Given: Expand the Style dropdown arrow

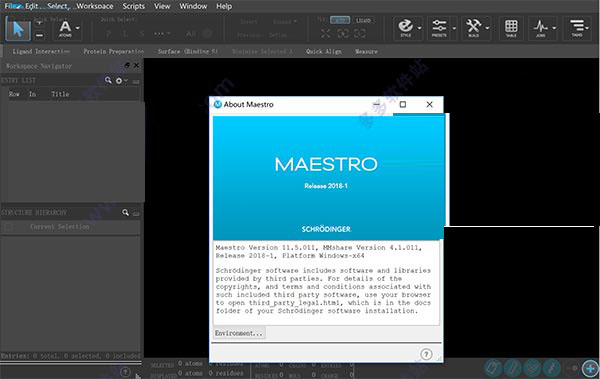Looking at the screenshot, I should 419,28.
